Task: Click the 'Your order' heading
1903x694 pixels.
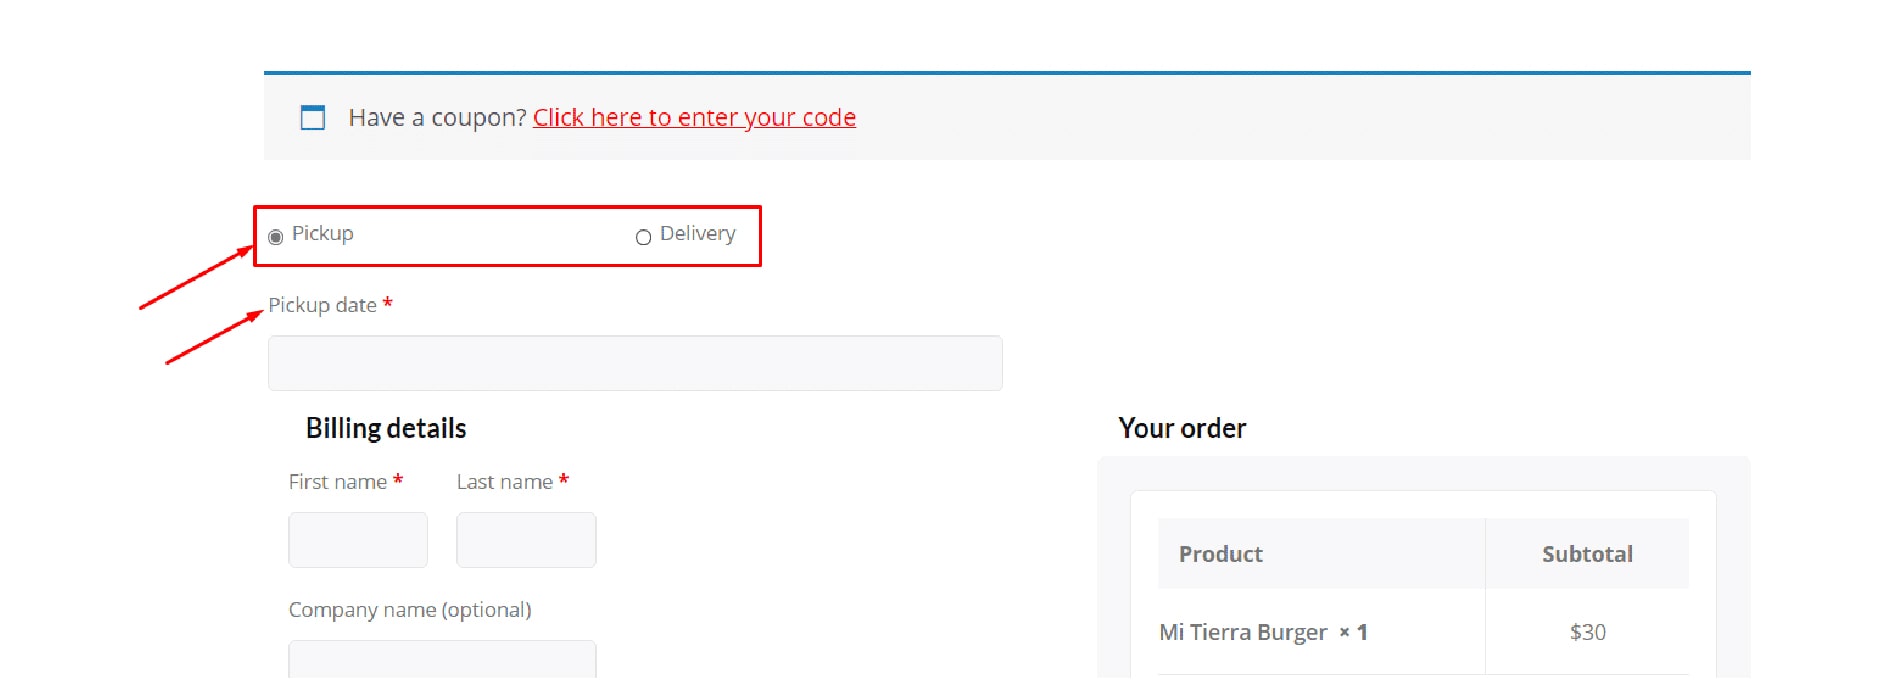Action: coord(1182,429)
